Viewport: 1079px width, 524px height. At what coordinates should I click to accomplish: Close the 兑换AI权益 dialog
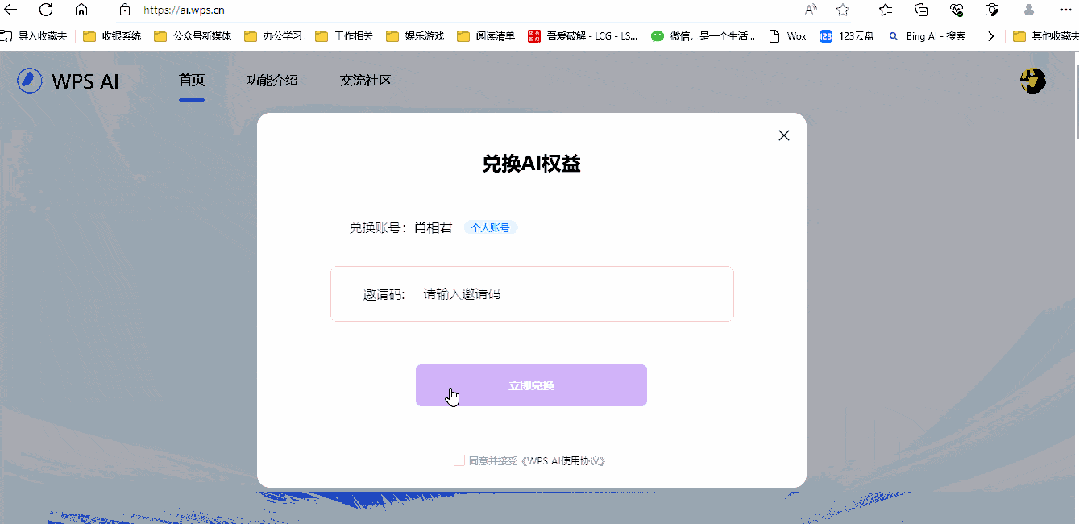[x=783, y=136]
